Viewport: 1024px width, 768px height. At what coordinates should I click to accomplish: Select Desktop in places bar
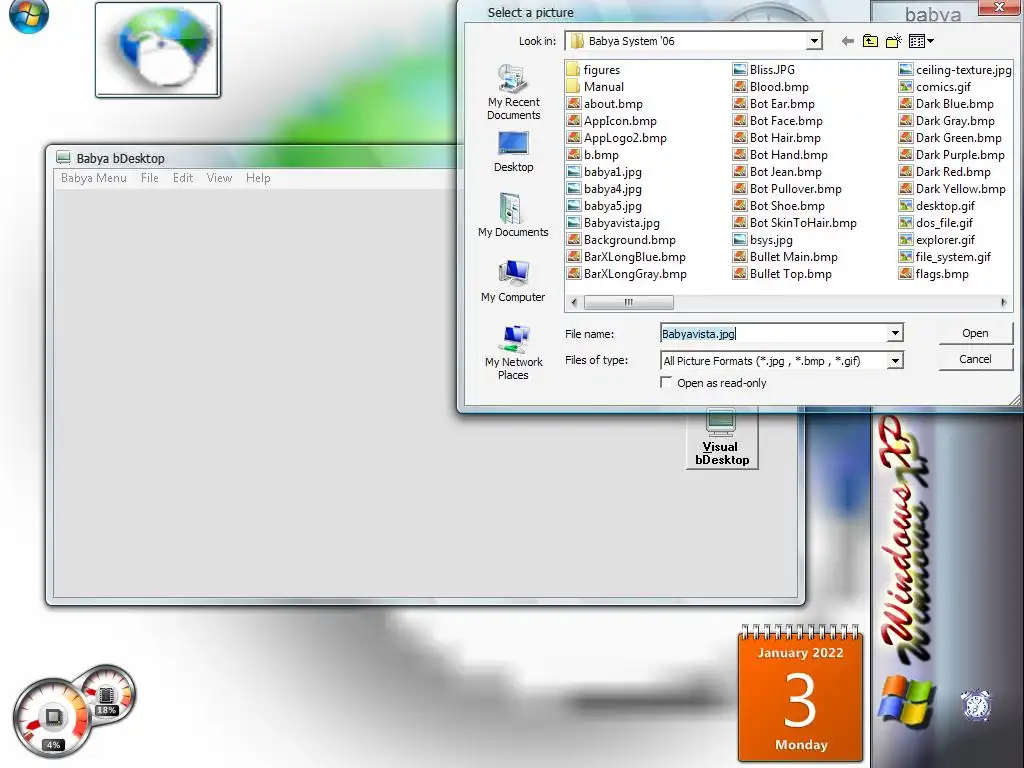click(513, 152)
